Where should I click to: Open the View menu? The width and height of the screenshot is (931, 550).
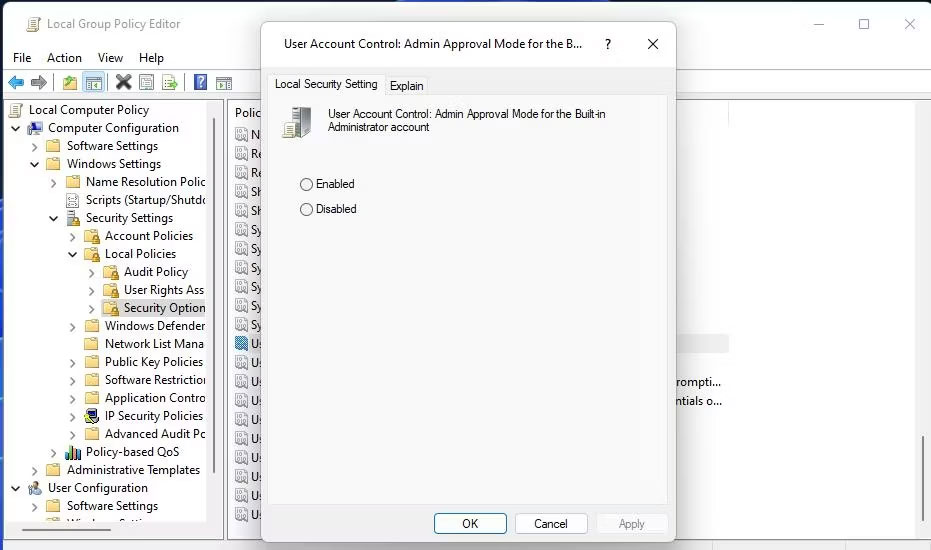(110, 58)
